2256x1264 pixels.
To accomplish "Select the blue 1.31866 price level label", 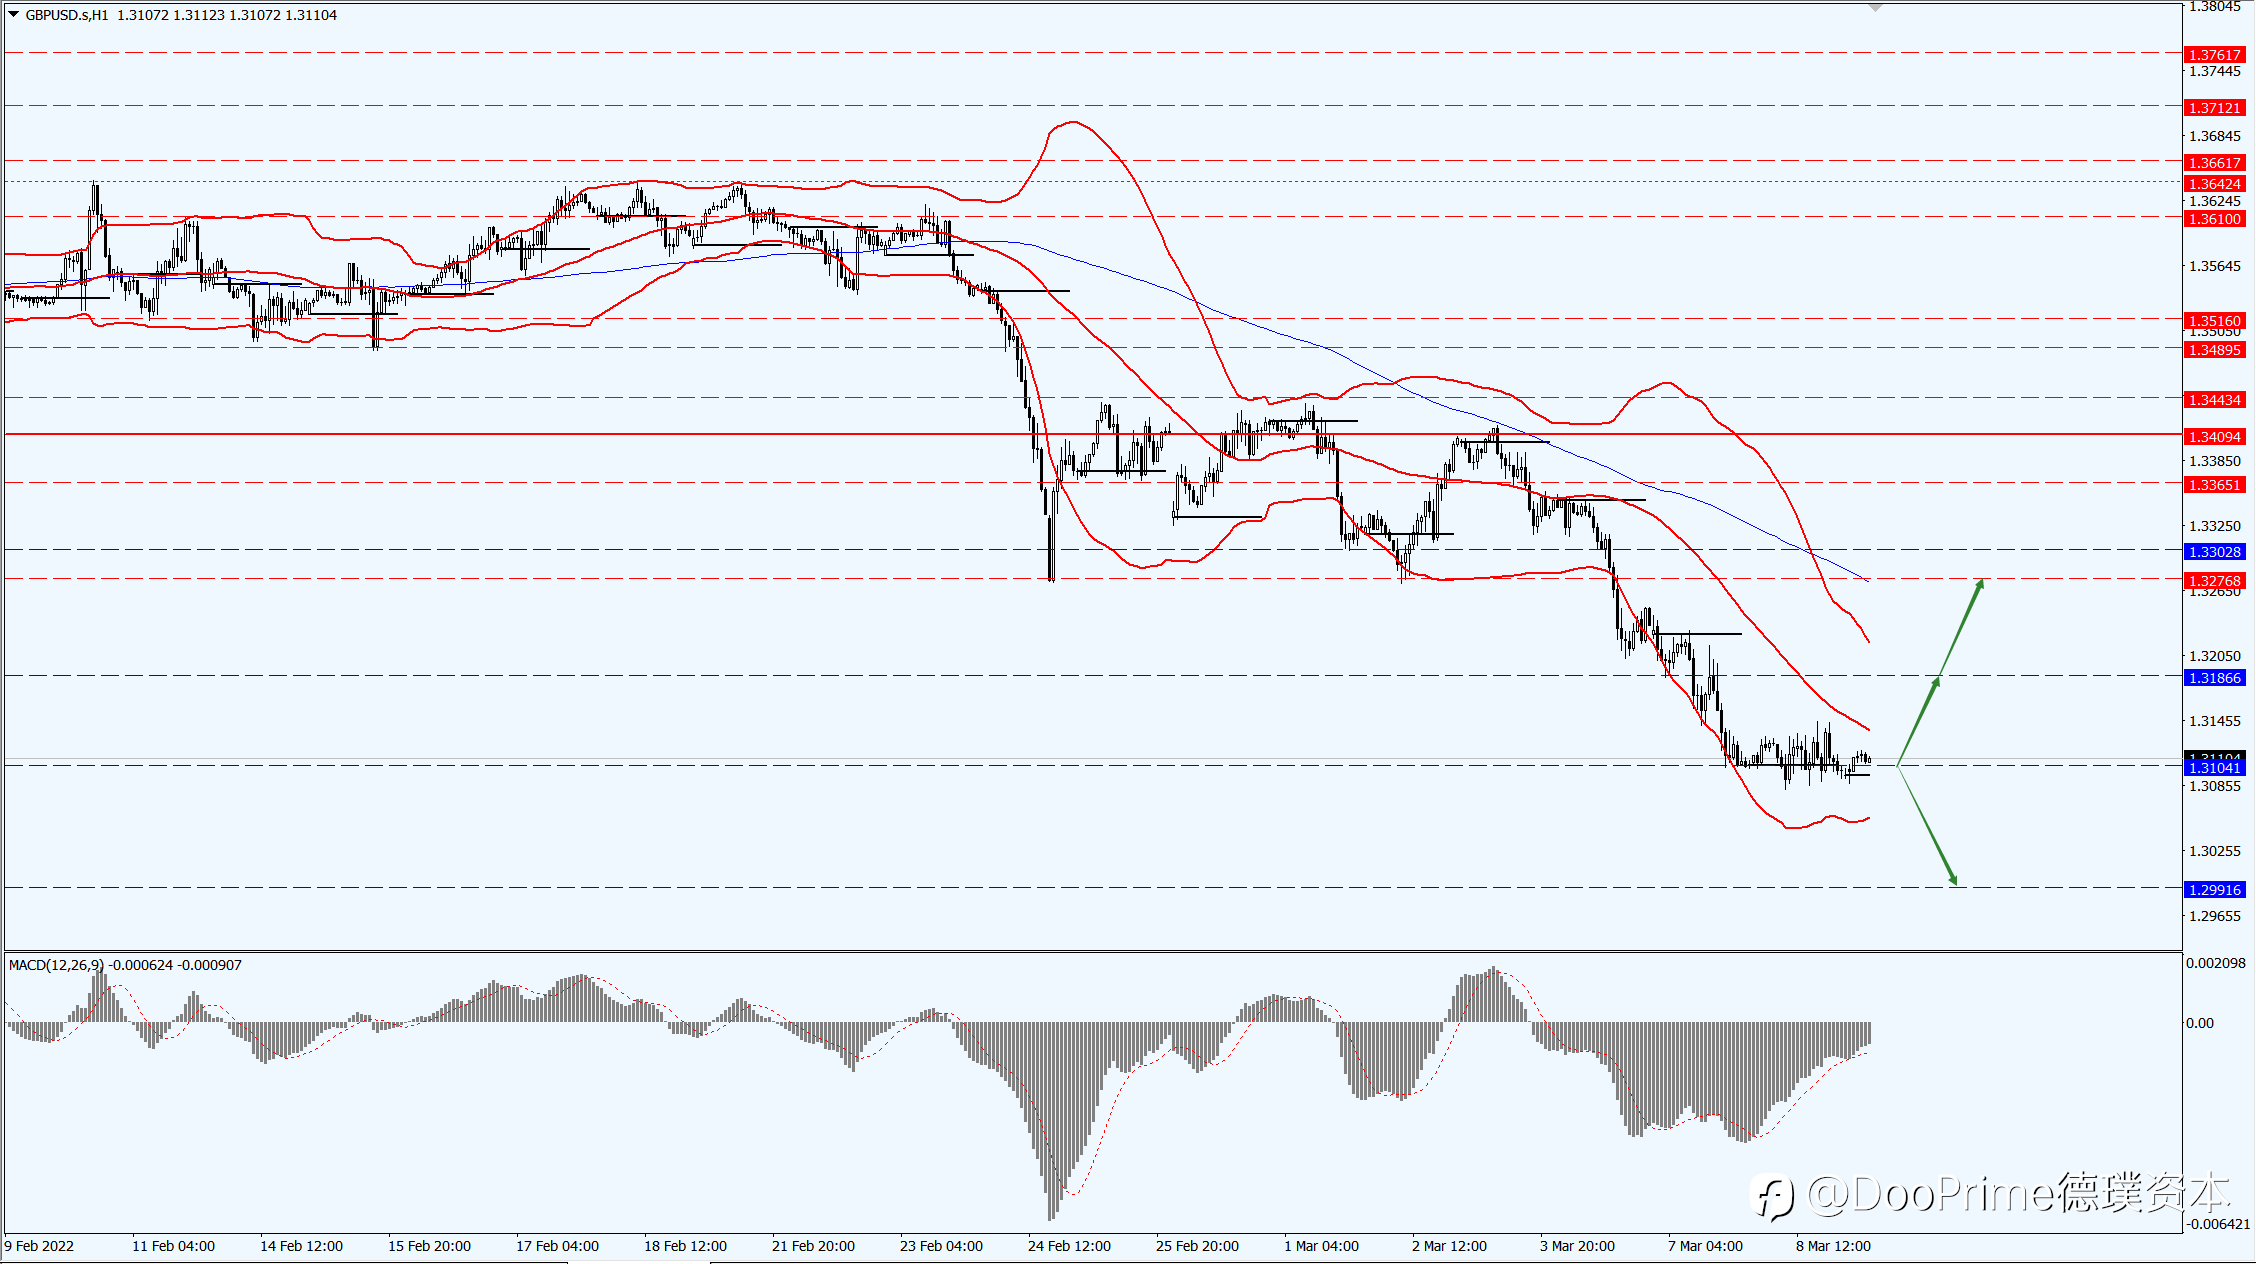I will coord(2214,678).
